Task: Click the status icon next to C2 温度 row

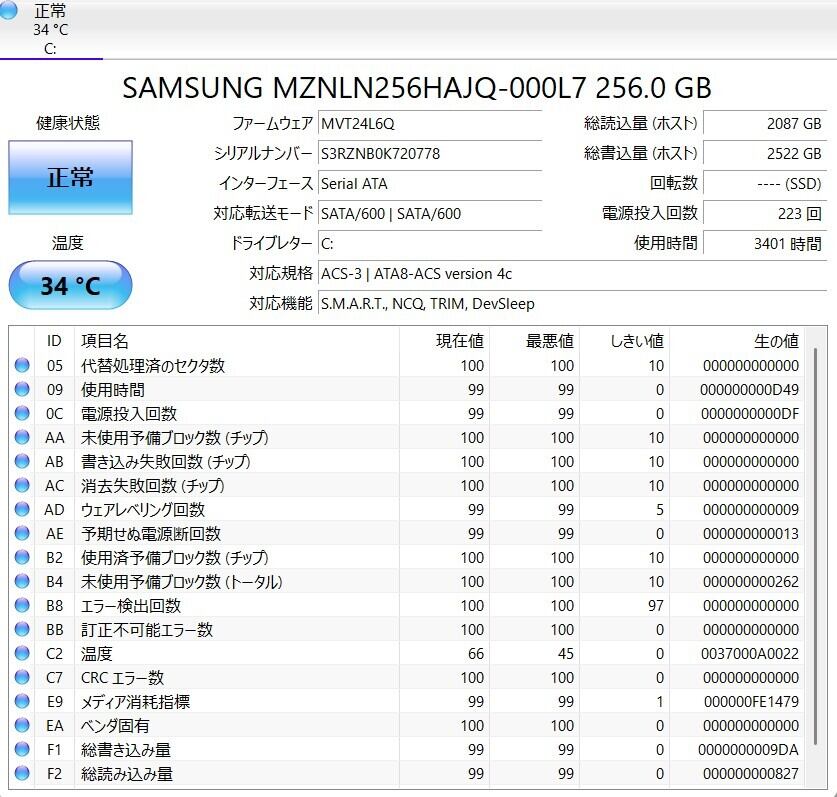Action: (22, 654)
